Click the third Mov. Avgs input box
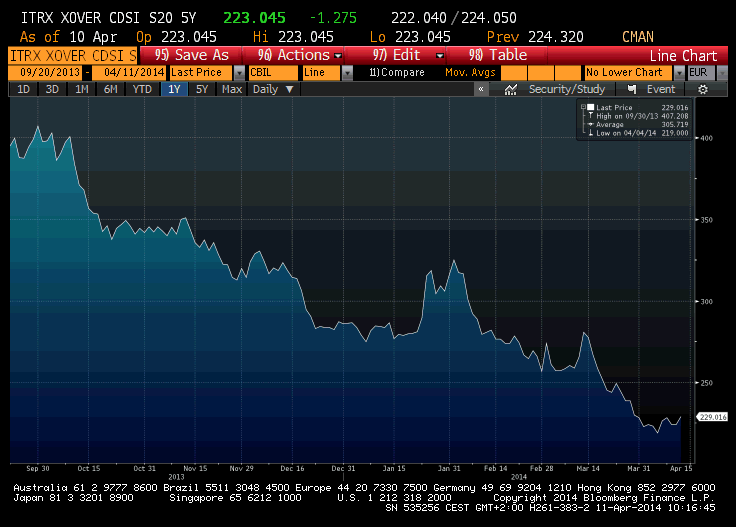The image size is (736, 527). (568, 73)
